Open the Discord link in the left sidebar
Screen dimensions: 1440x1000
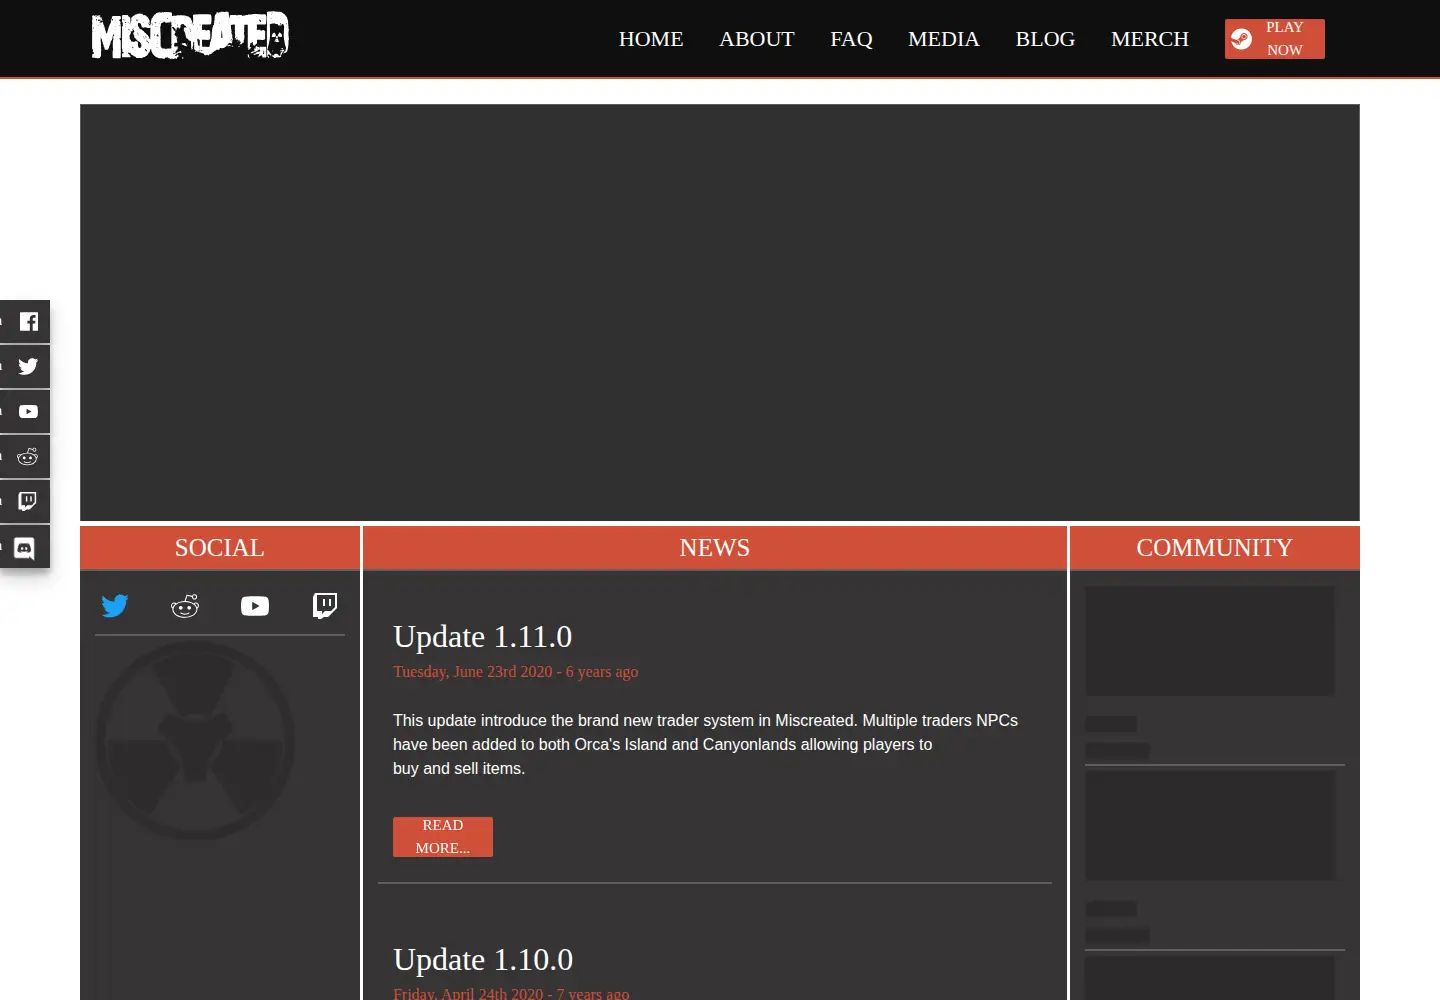25,547
